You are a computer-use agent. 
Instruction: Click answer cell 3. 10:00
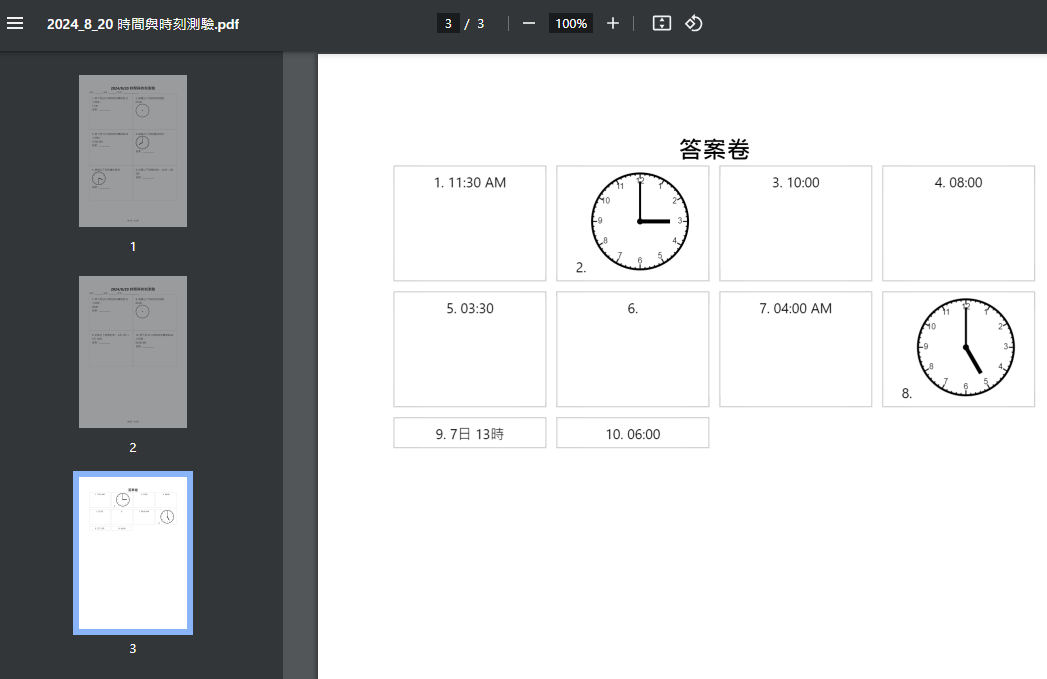[x=795, y=223]
